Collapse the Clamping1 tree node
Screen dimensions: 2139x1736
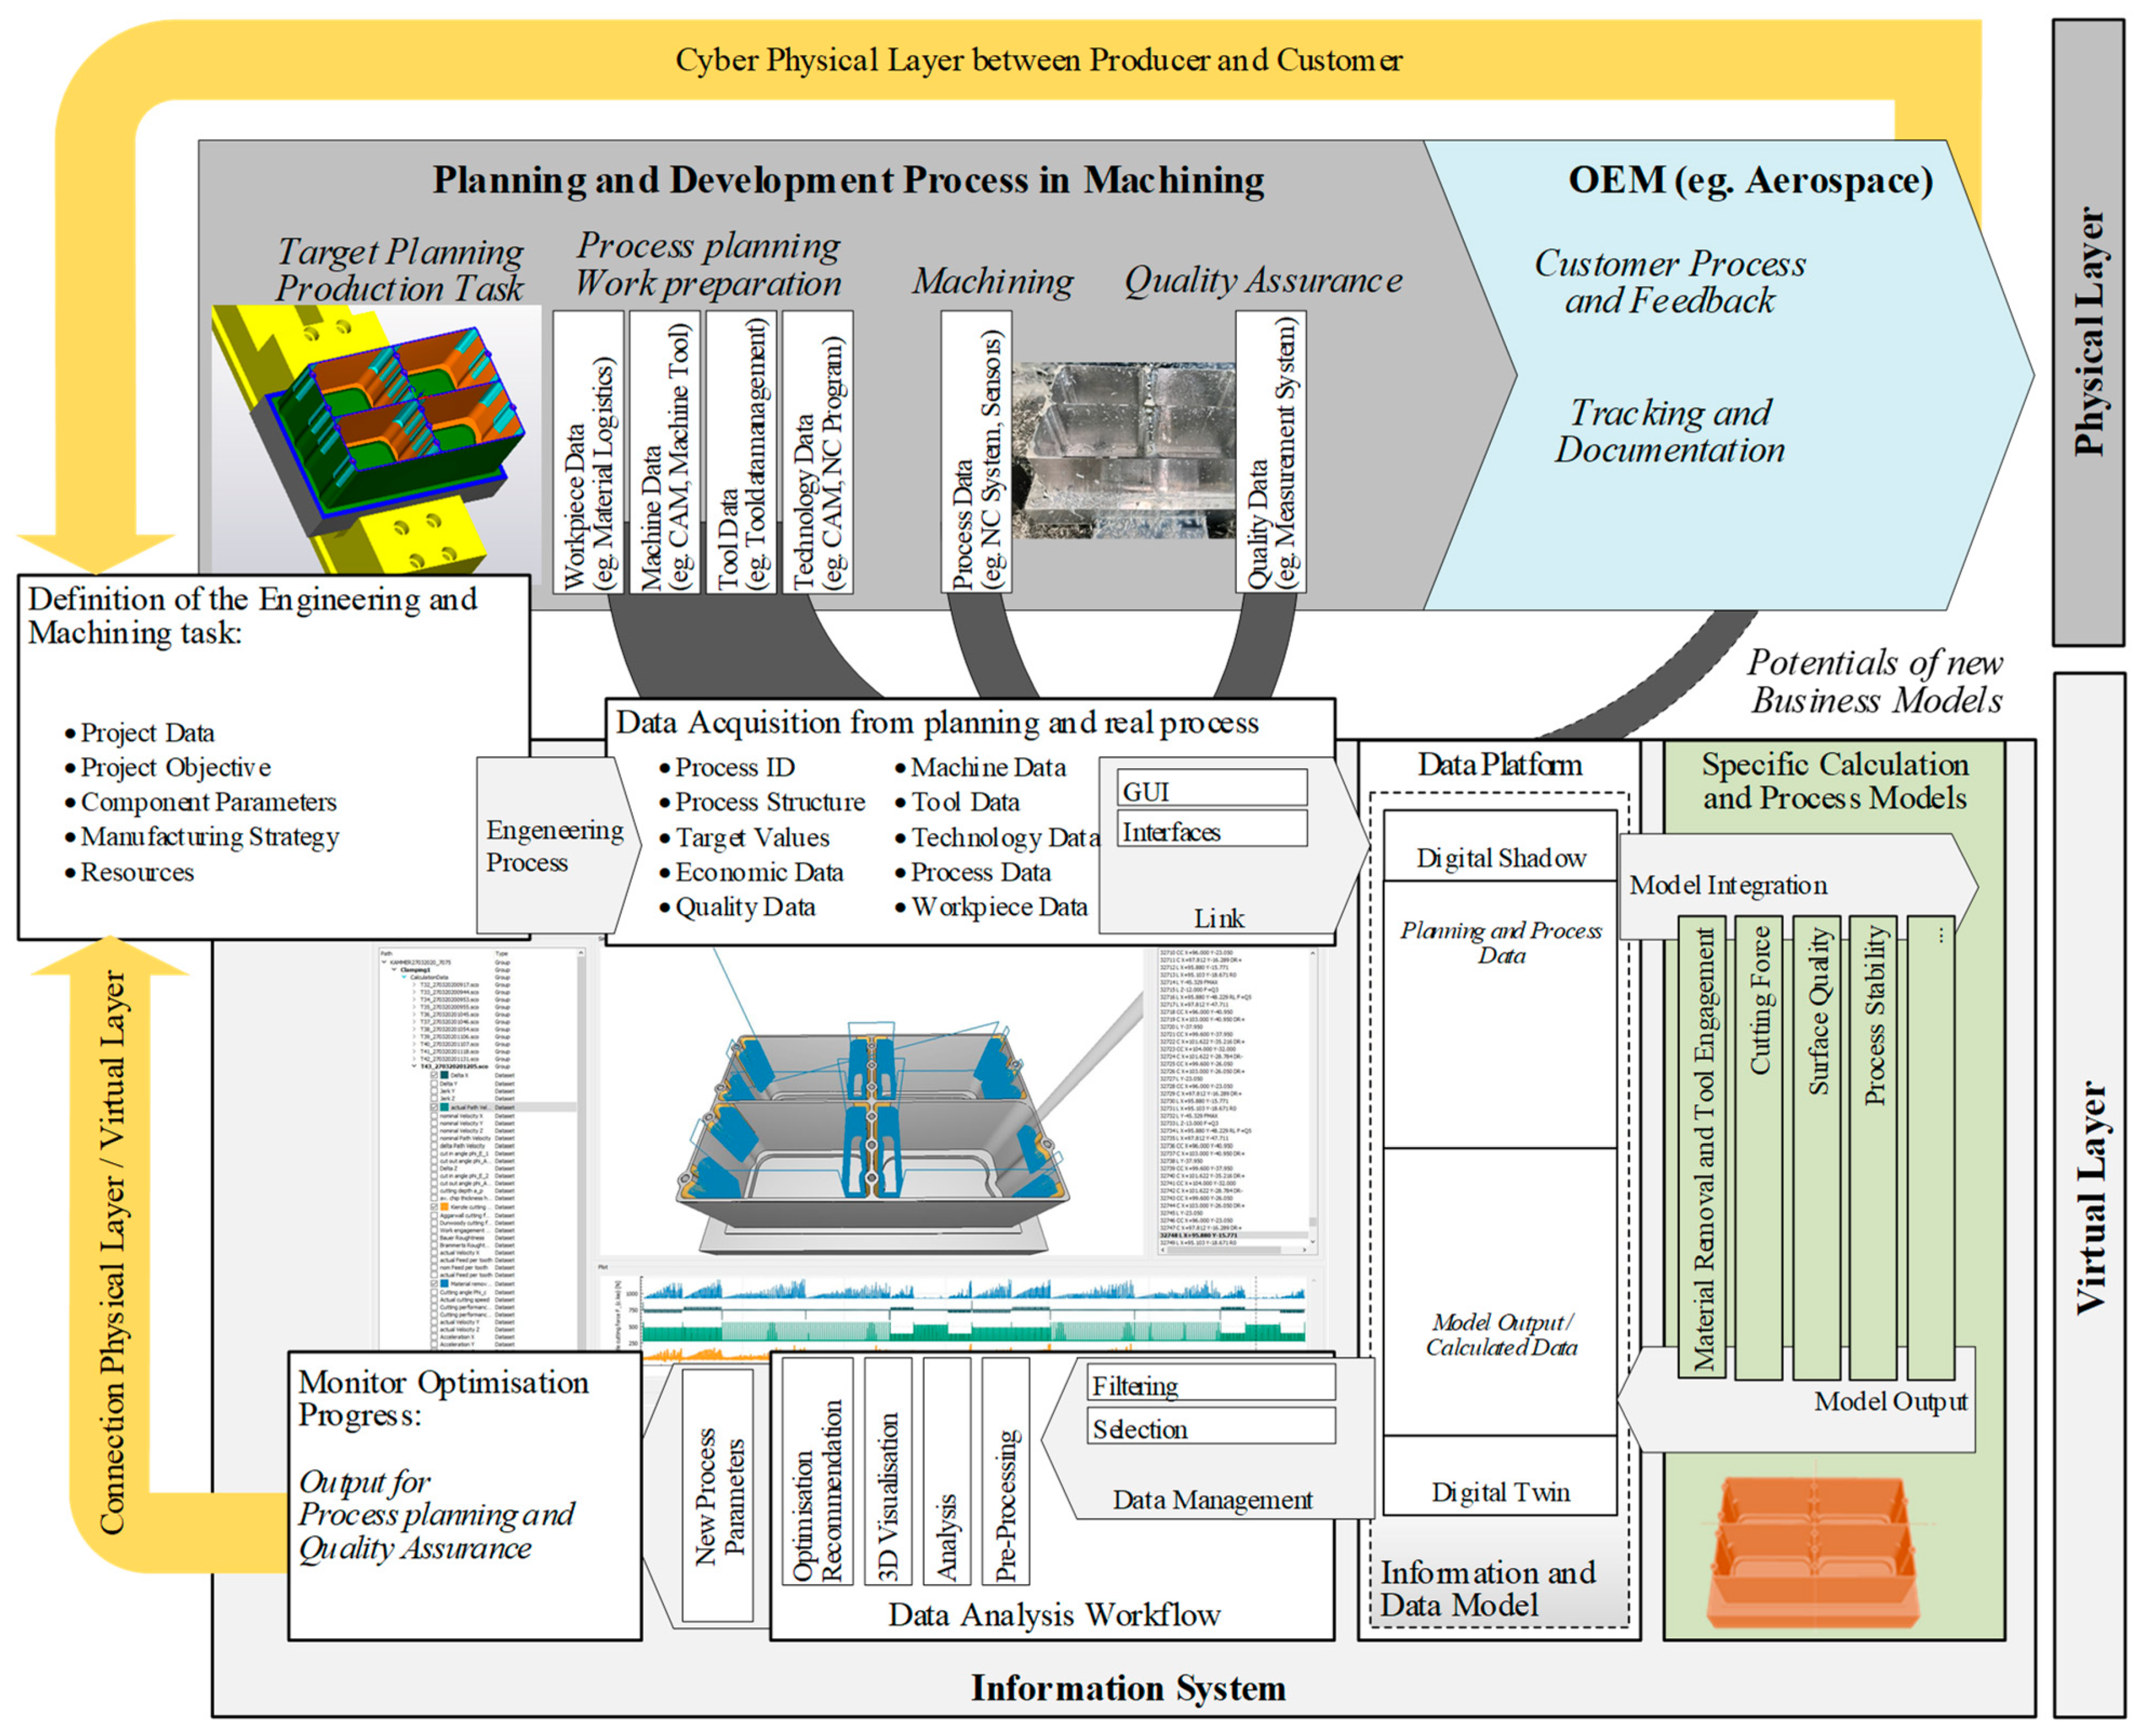[394, 969]
